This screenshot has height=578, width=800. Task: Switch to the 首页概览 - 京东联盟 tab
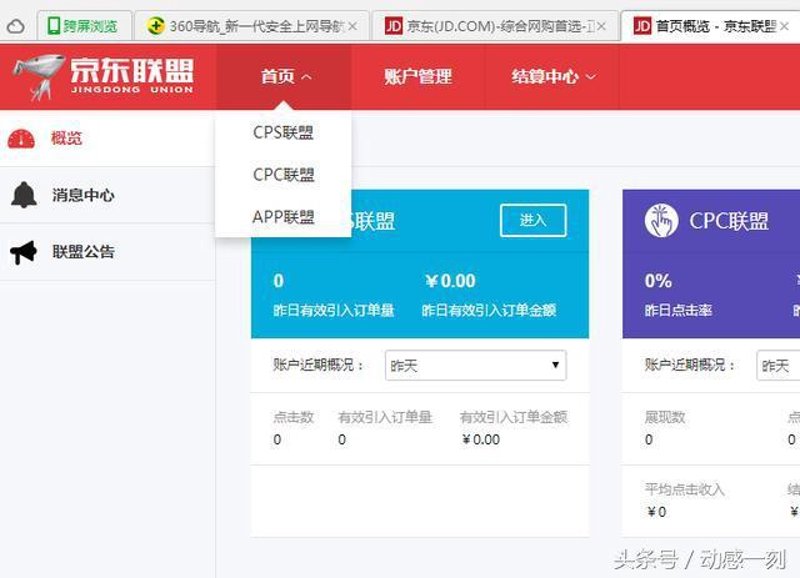pos(711,26)
